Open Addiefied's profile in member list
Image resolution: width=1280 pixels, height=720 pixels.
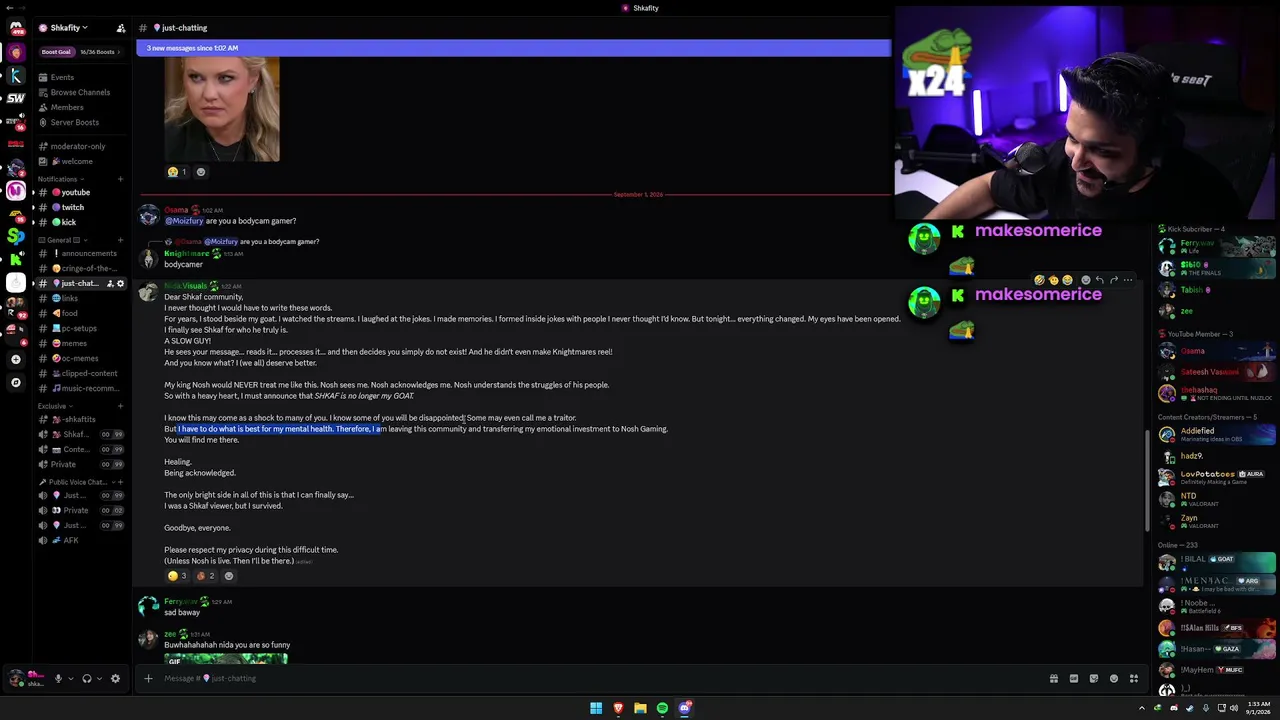tap(1216, 434)
